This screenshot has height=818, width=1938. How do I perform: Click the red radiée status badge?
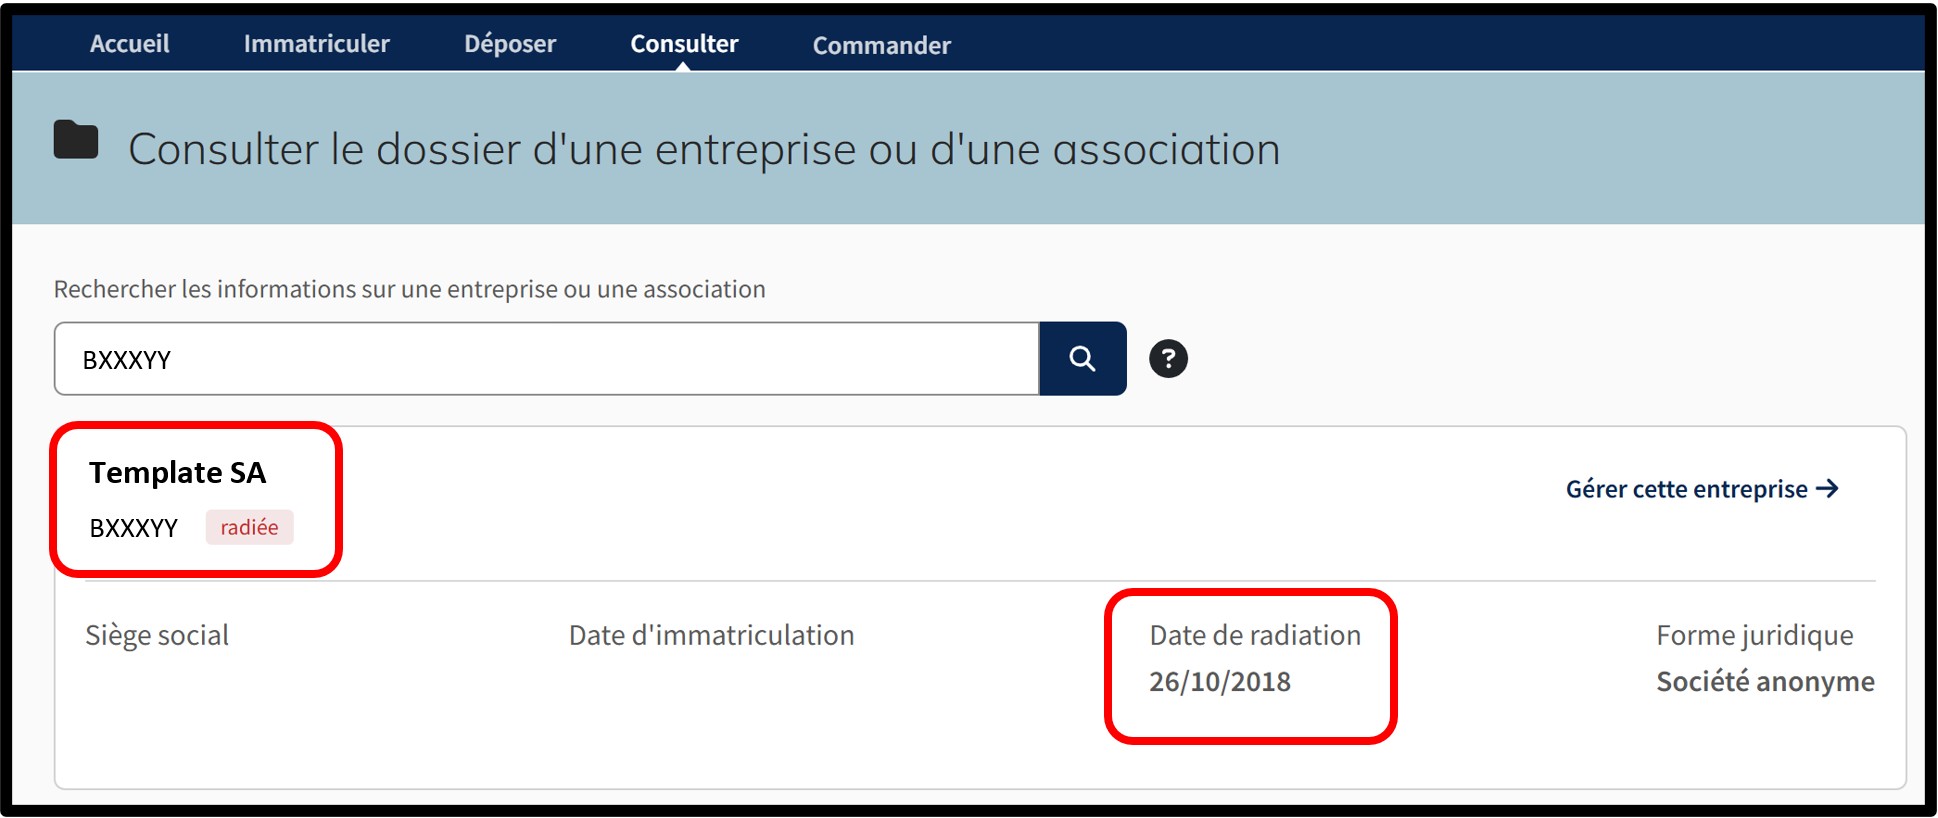(249, 527)
